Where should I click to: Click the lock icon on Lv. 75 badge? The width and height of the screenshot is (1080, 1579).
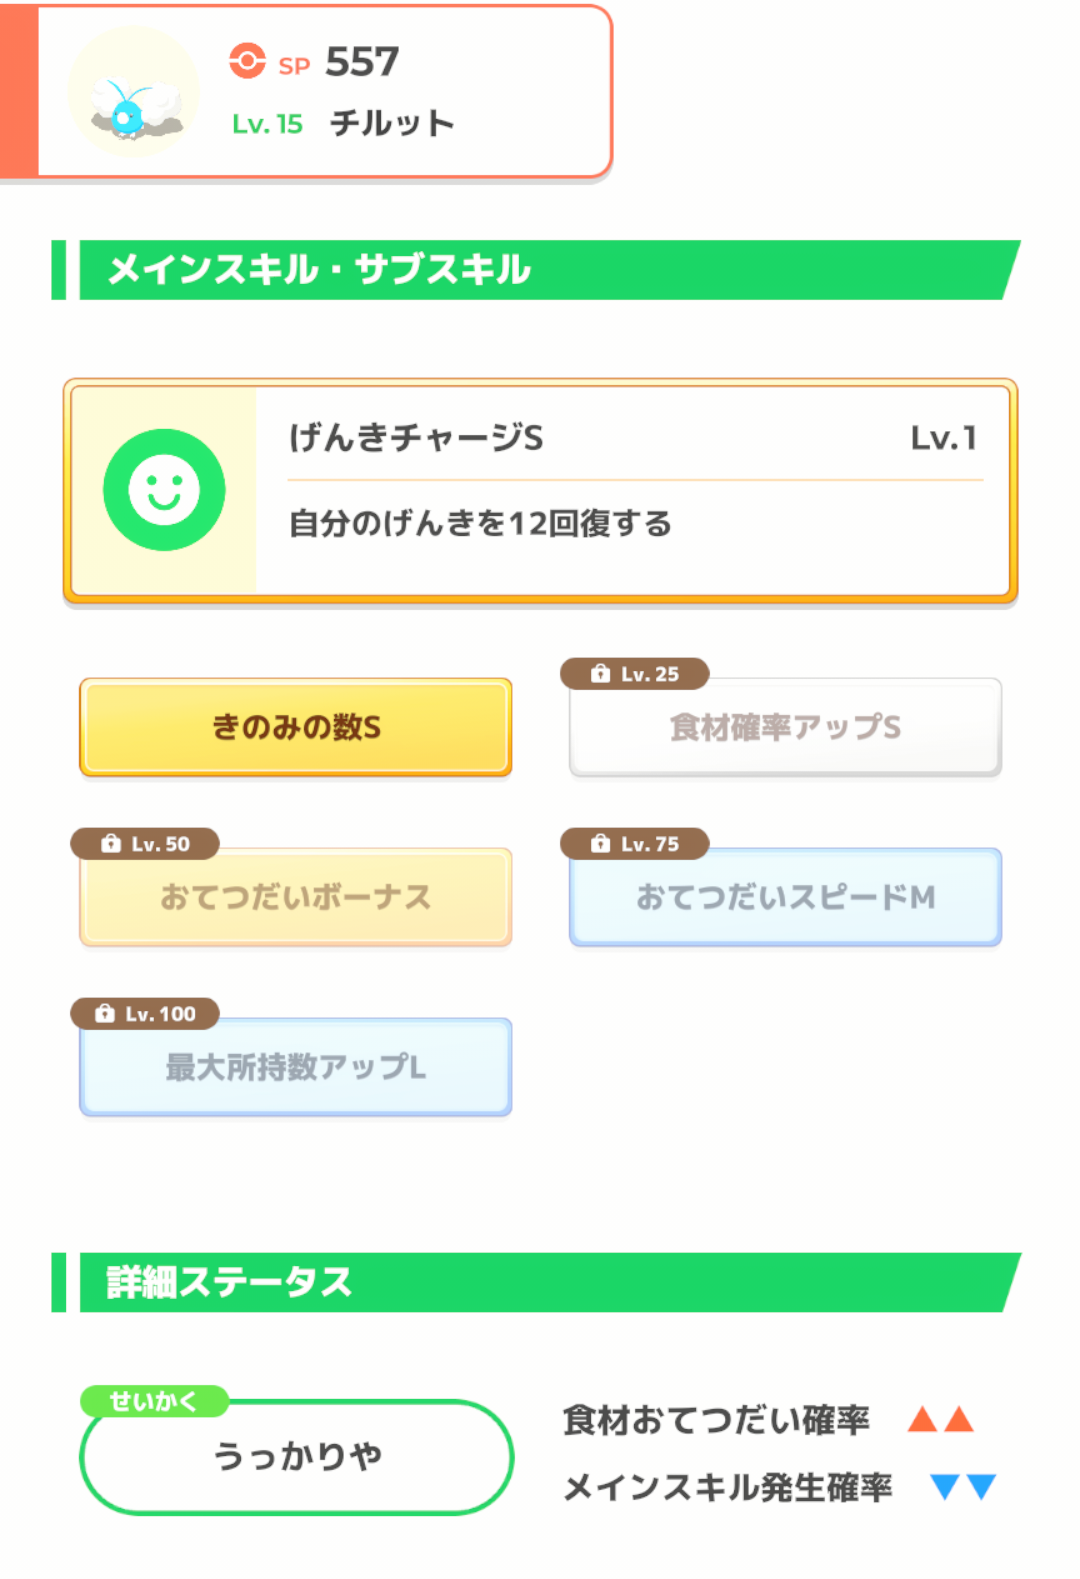point(600,844)
